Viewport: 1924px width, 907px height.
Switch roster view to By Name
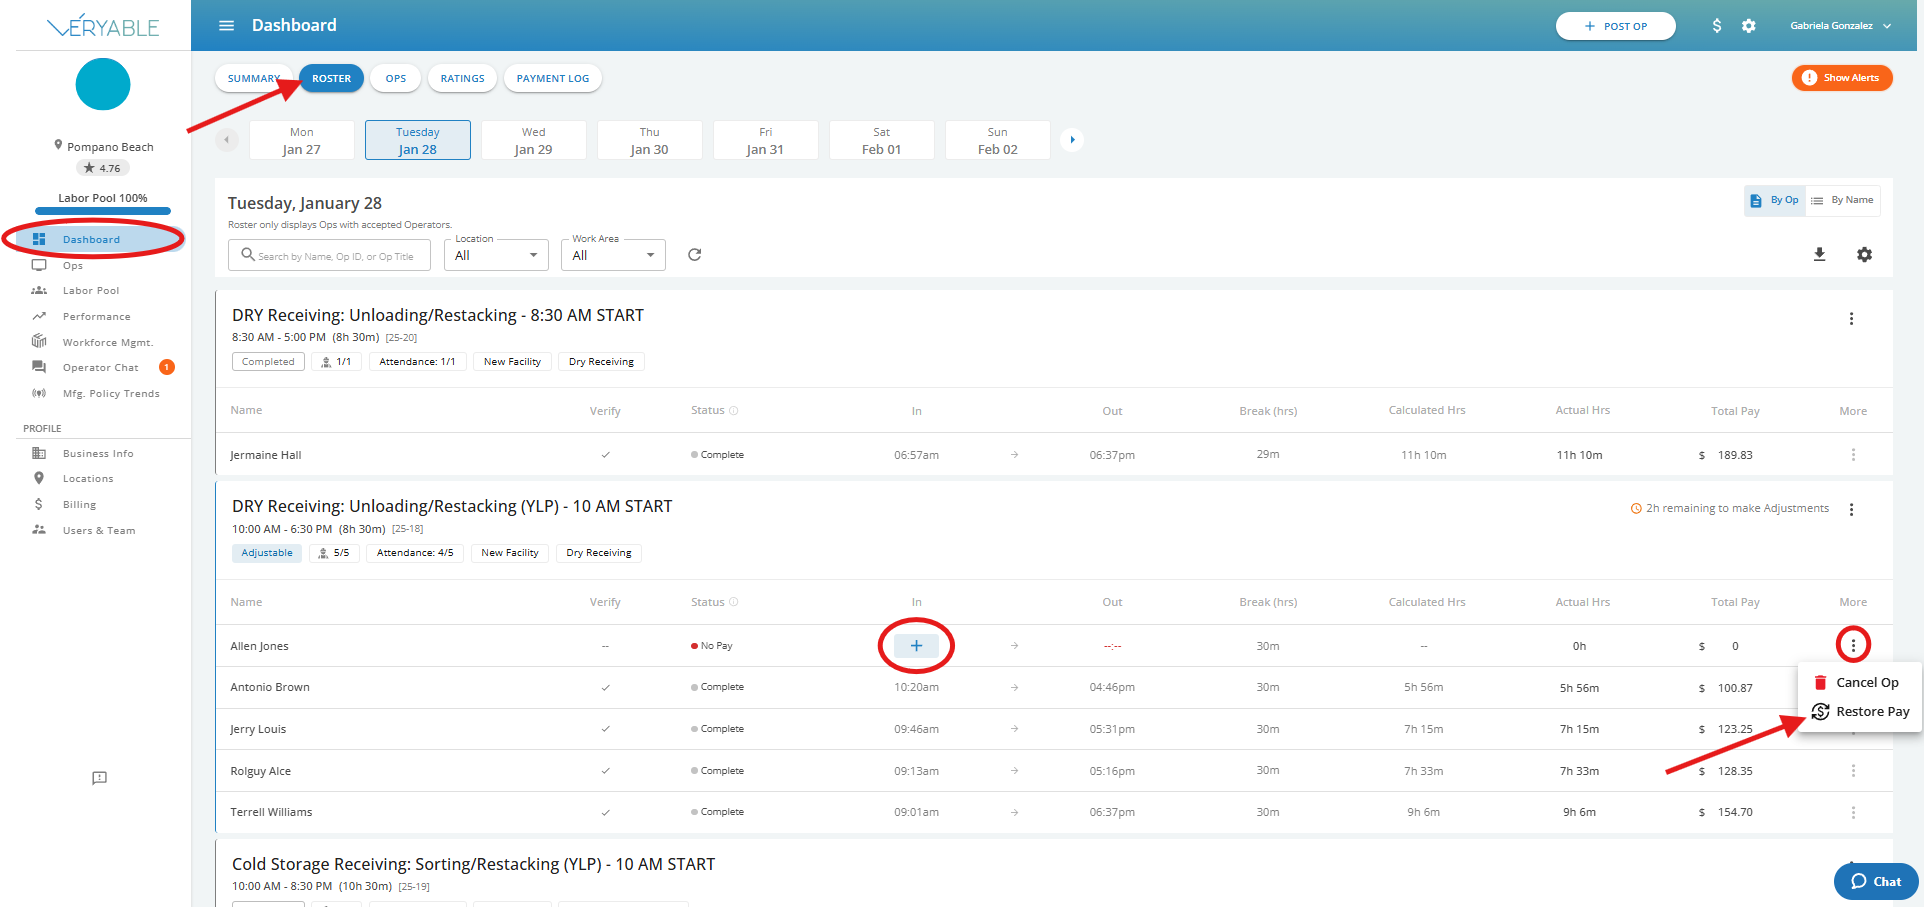point(1843,200)
